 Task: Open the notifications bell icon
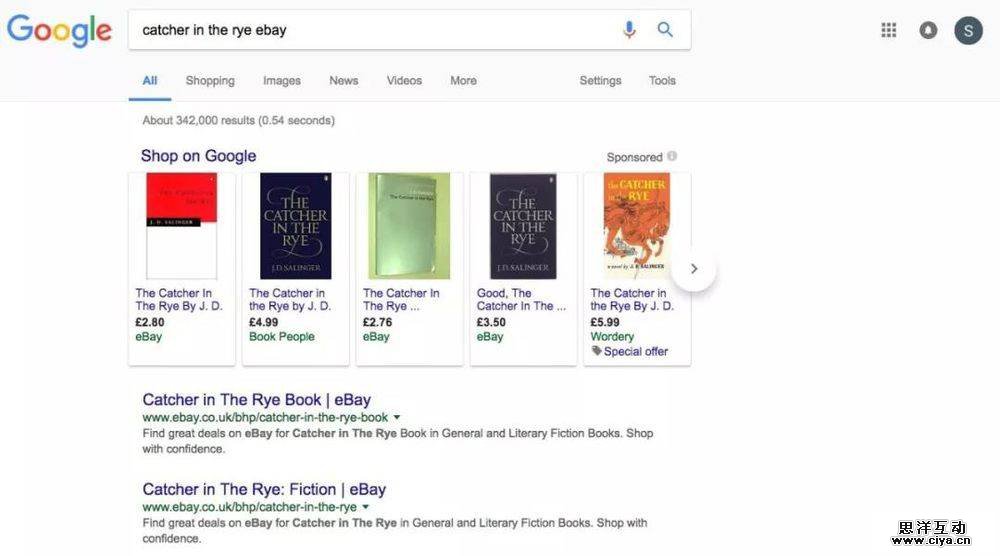tap(928, 30)
